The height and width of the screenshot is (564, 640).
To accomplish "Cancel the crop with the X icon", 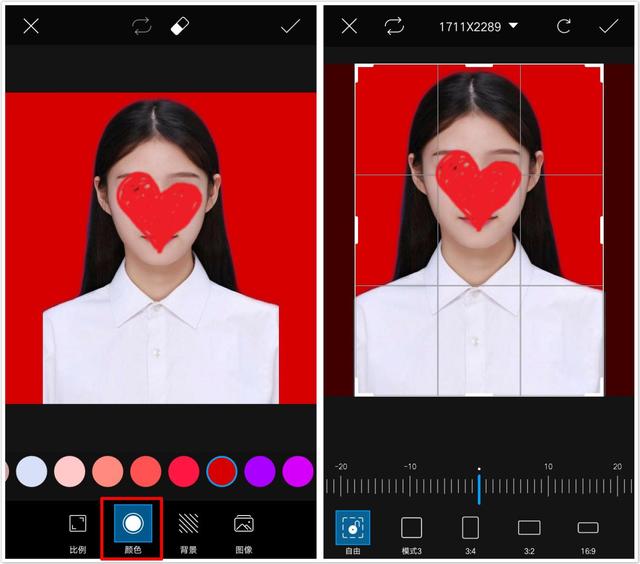I will (x=349, y=26).
